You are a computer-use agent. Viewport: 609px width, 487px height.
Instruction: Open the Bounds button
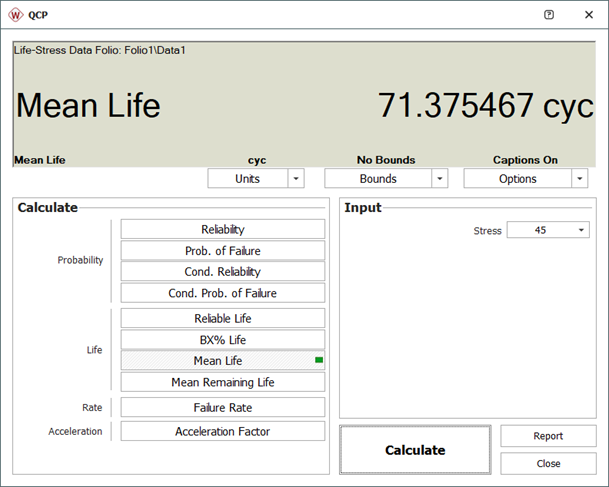[x=377, y=179]
